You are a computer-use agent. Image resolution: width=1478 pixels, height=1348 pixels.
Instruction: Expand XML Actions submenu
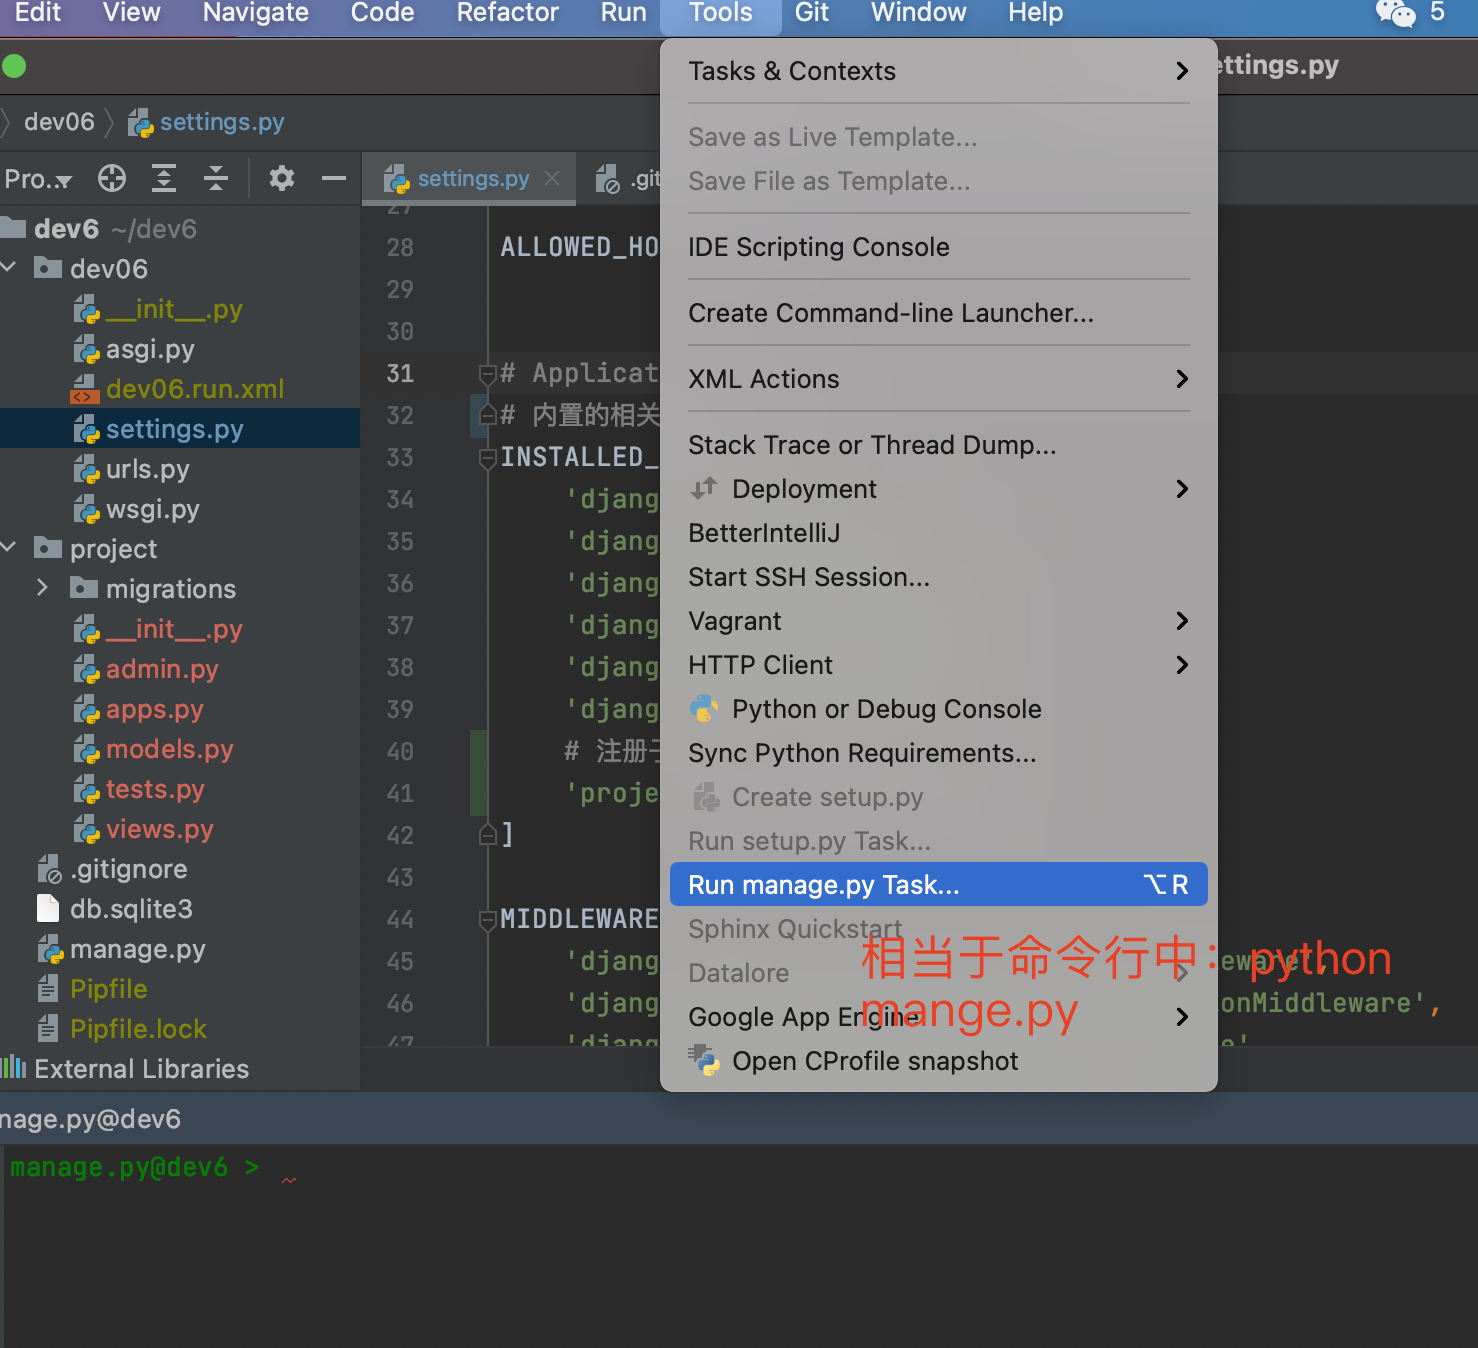click(x=1182, y=379)
